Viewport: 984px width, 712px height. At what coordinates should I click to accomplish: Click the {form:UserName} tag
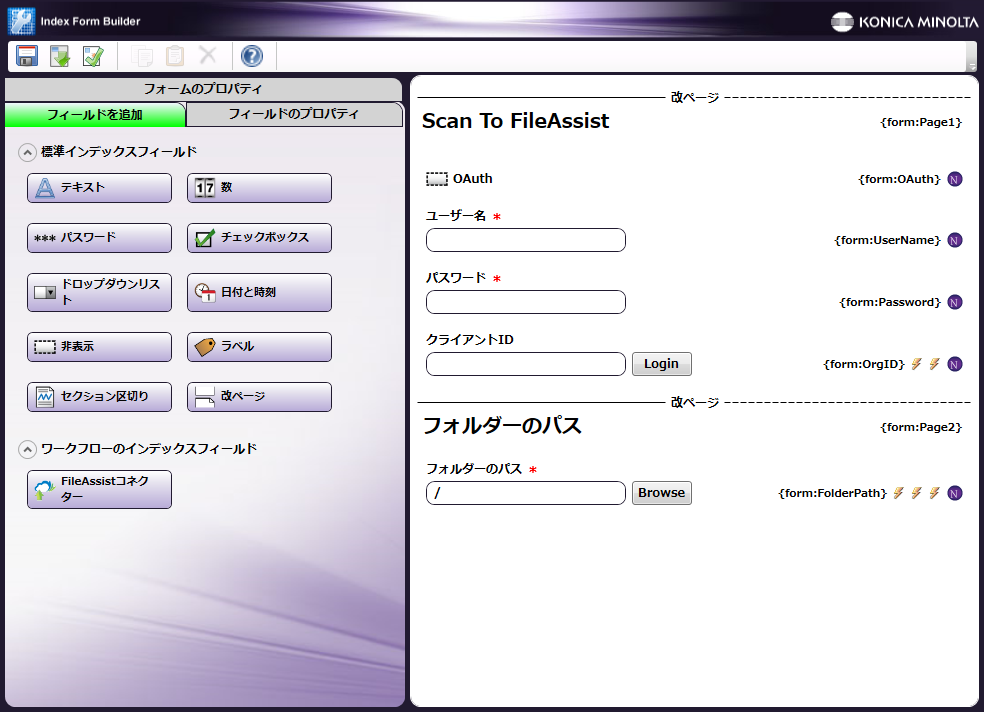coord(887,240)
